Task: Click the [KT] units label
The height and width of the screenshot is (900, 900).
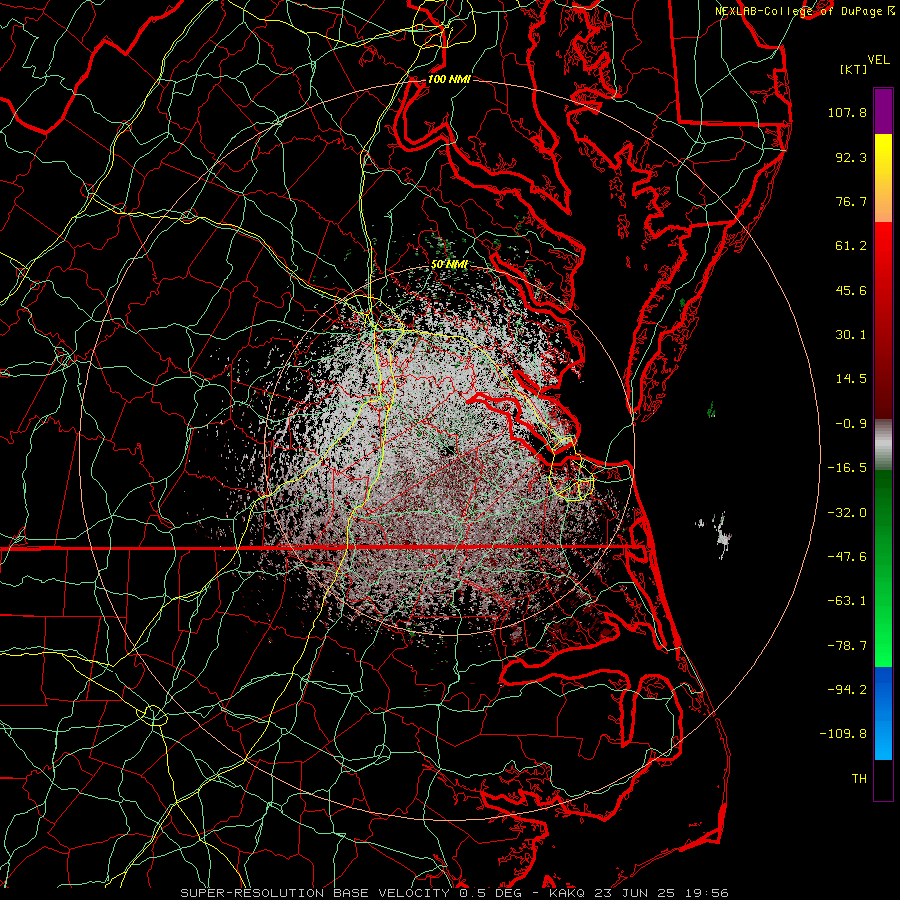Action: pyautogui.click(x=853, y=69)
